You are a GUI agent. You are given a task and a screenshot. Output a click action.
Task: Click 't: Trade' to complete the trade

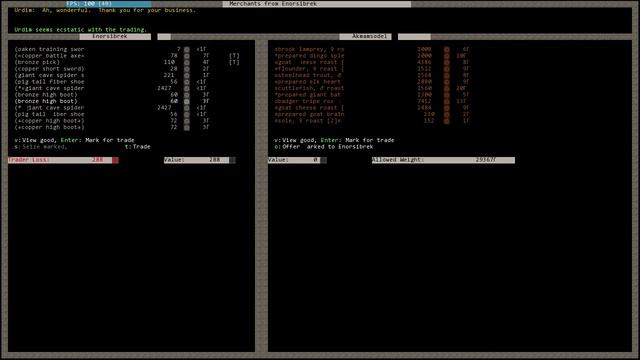[138, 147]
